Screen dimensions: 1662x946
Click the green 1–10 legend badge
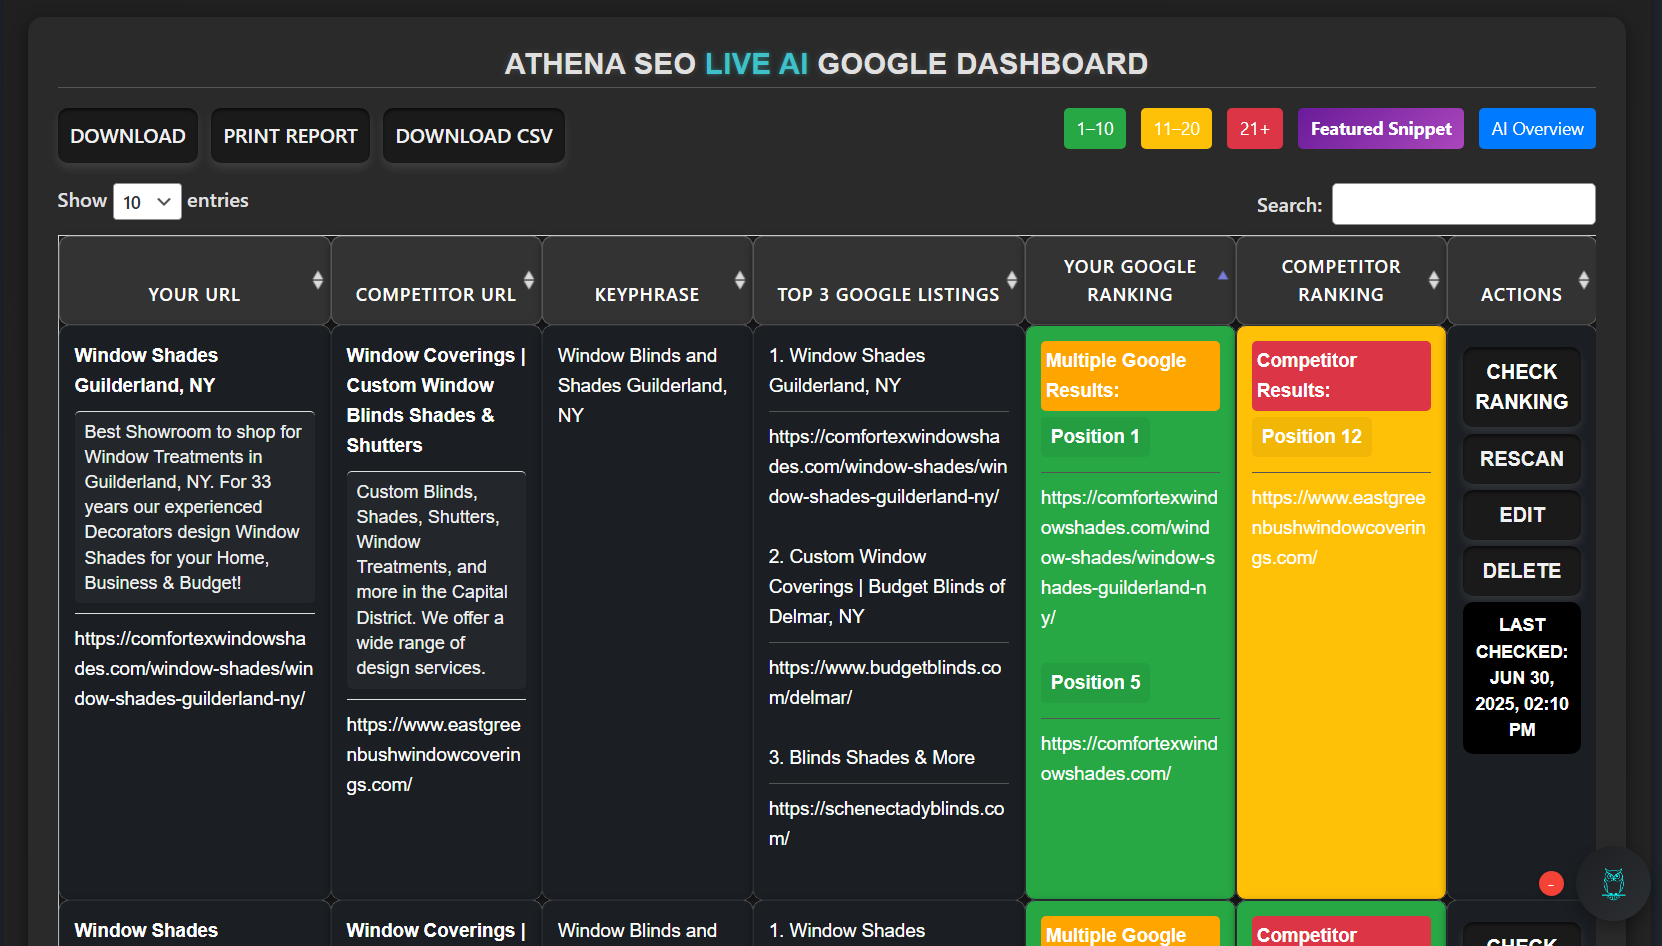pyautogui.click(x=1095, y=129)
